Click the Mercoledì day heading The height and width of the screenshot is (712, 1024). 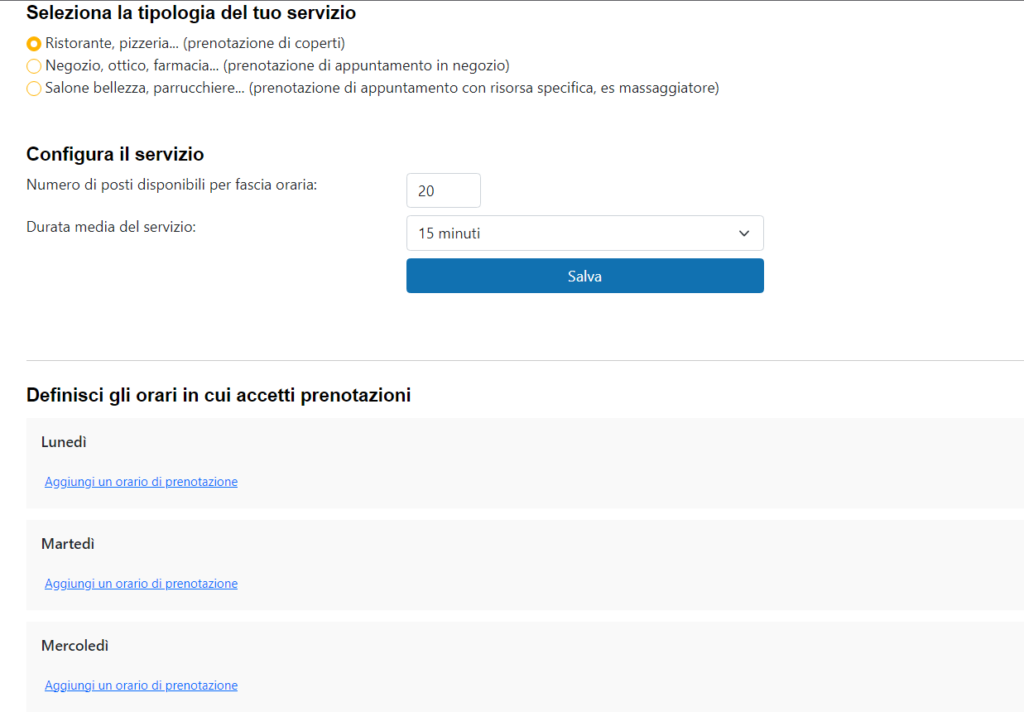tap(75, 646)
